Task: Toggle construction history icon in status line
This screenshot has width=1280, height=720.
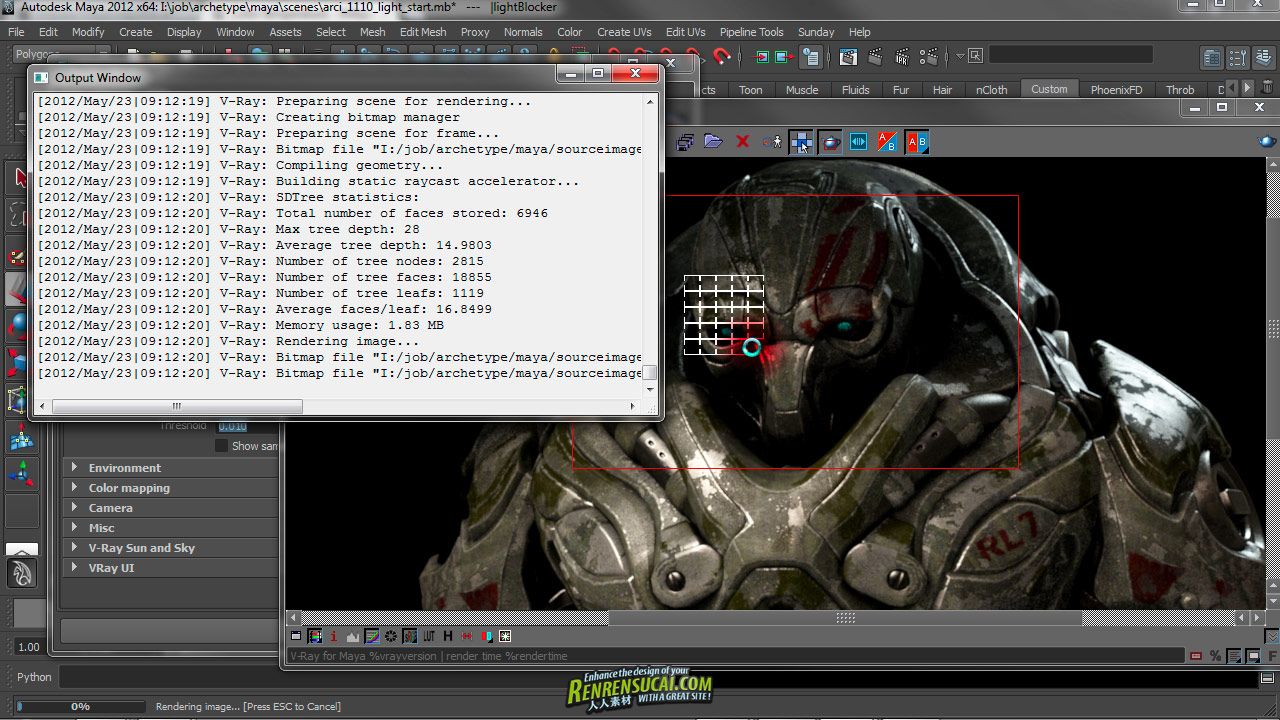Action: point(811,57)
